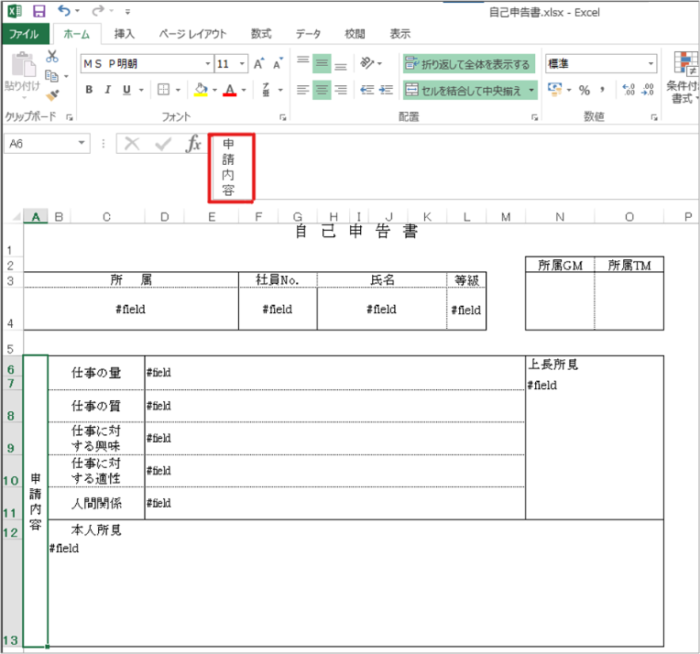Viewport: 700px width, 654px height.
Task: Copy selection with copy icon
Action: point(52,76)
